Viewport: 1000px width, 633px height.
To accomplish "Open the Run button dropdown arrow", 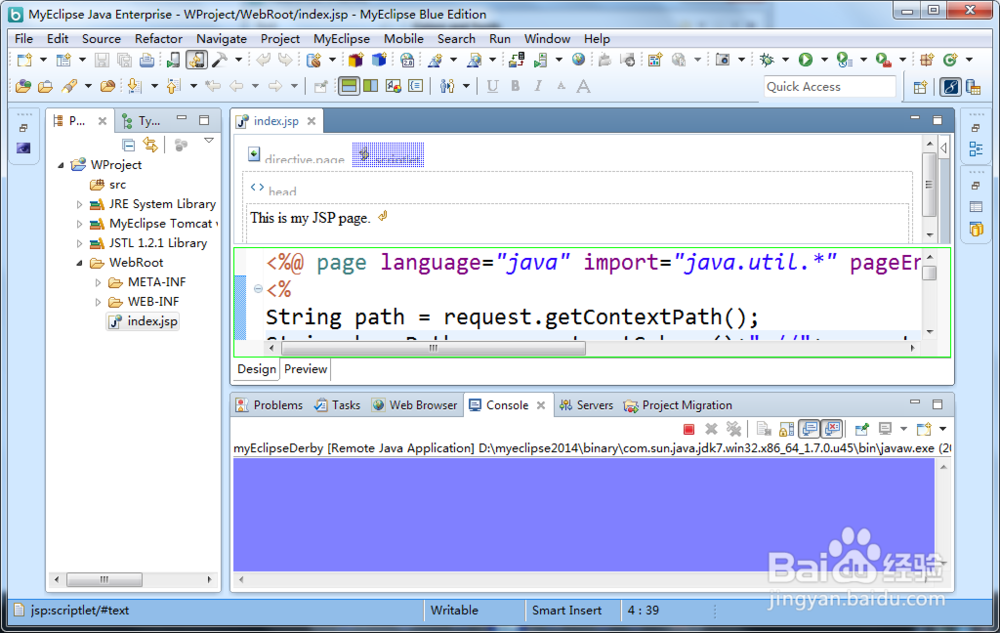I will pos(824,60).
